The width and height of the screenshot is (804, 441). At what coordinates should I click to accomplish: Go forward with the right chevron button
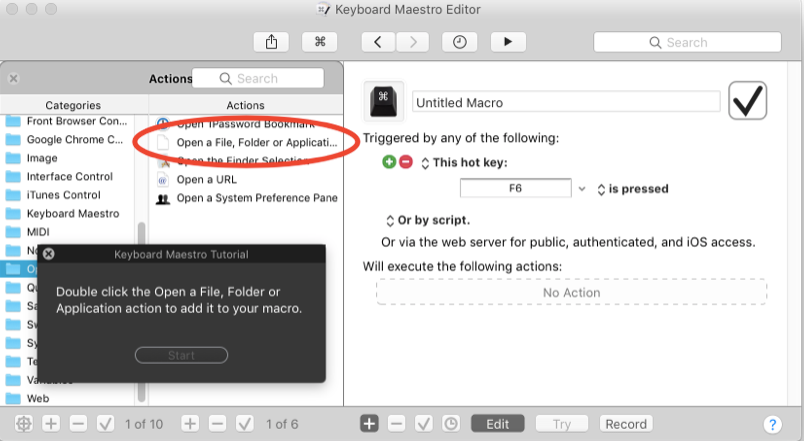coord(413,42)
